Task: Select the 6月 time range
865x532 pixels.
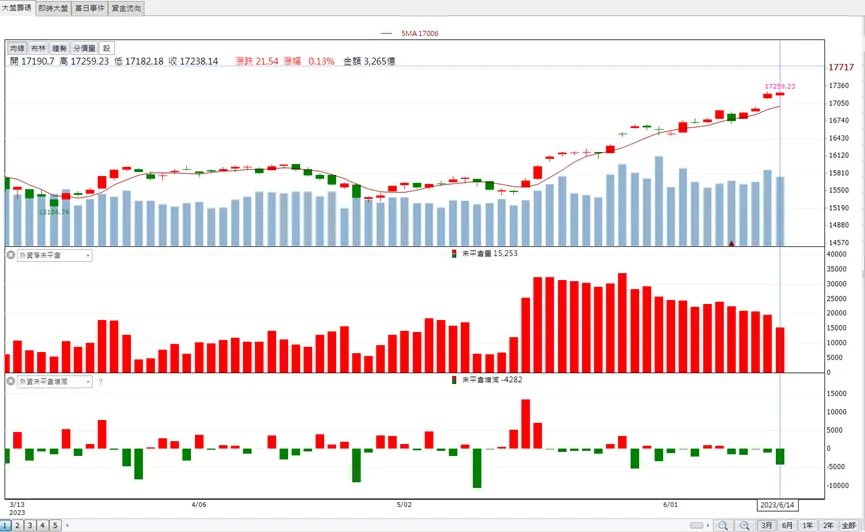Action: click(787, 525)
